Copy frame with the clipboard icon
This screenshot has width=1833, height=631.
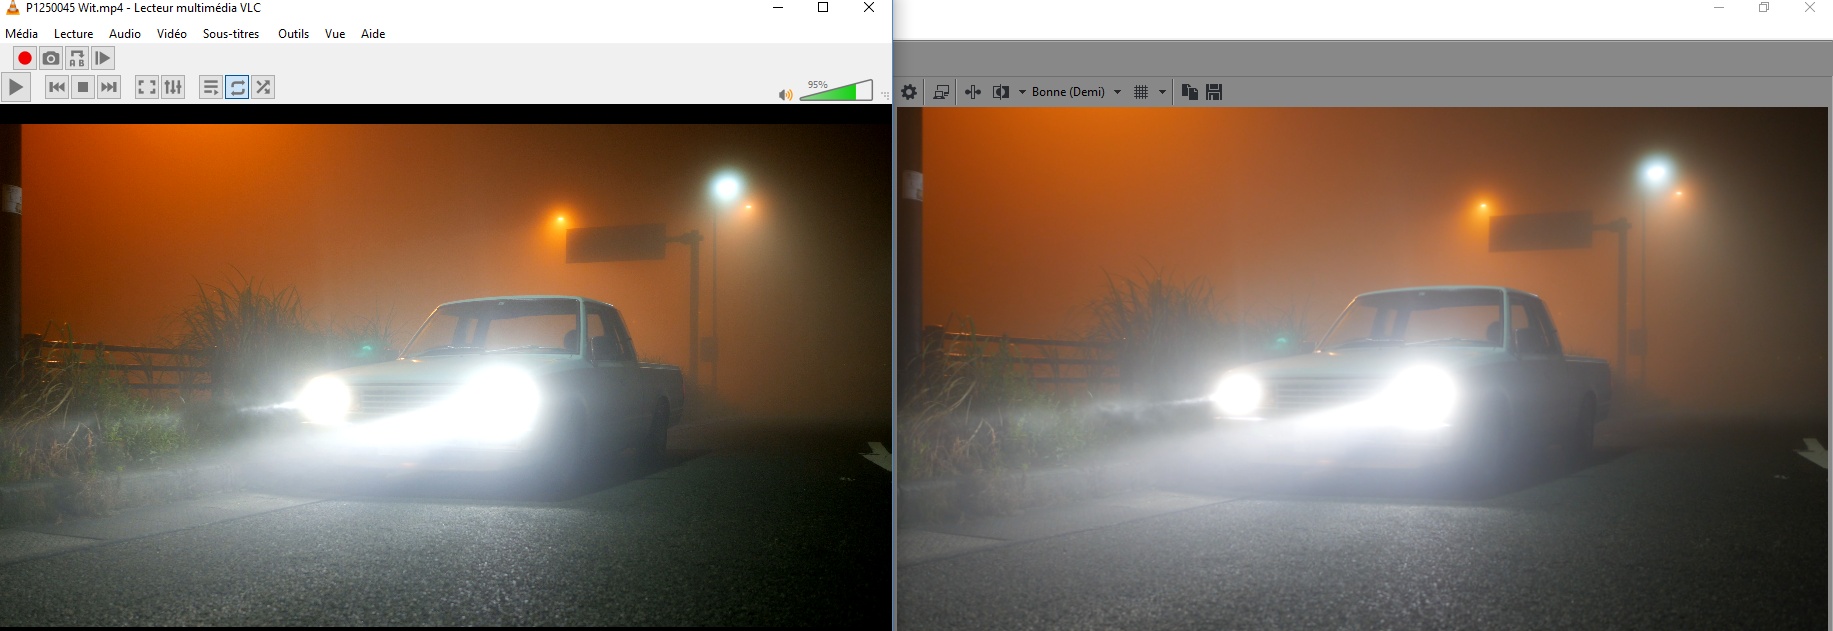coord(1189,92)
